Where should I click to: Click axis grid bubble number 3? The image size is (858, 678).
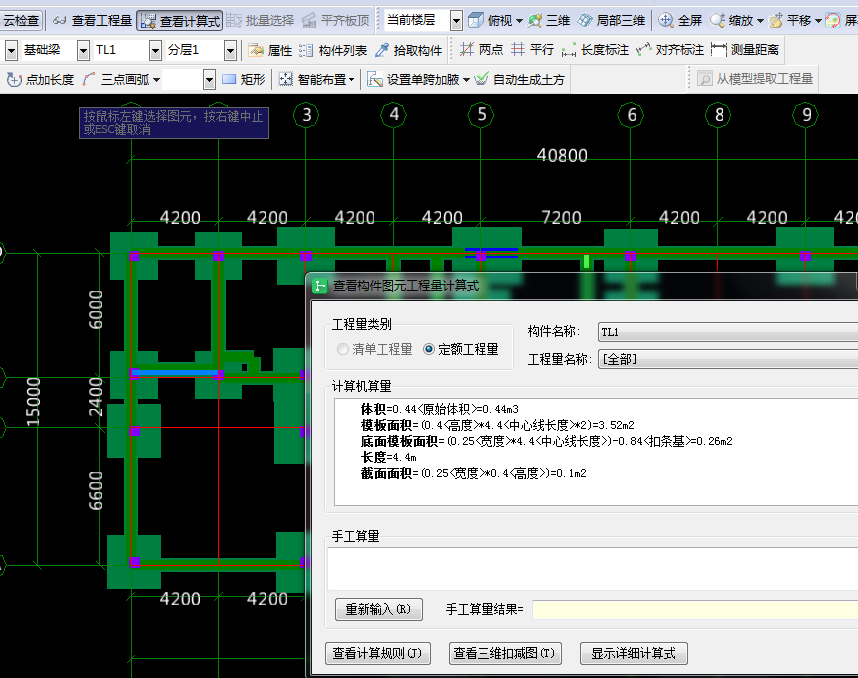point(306,115)
